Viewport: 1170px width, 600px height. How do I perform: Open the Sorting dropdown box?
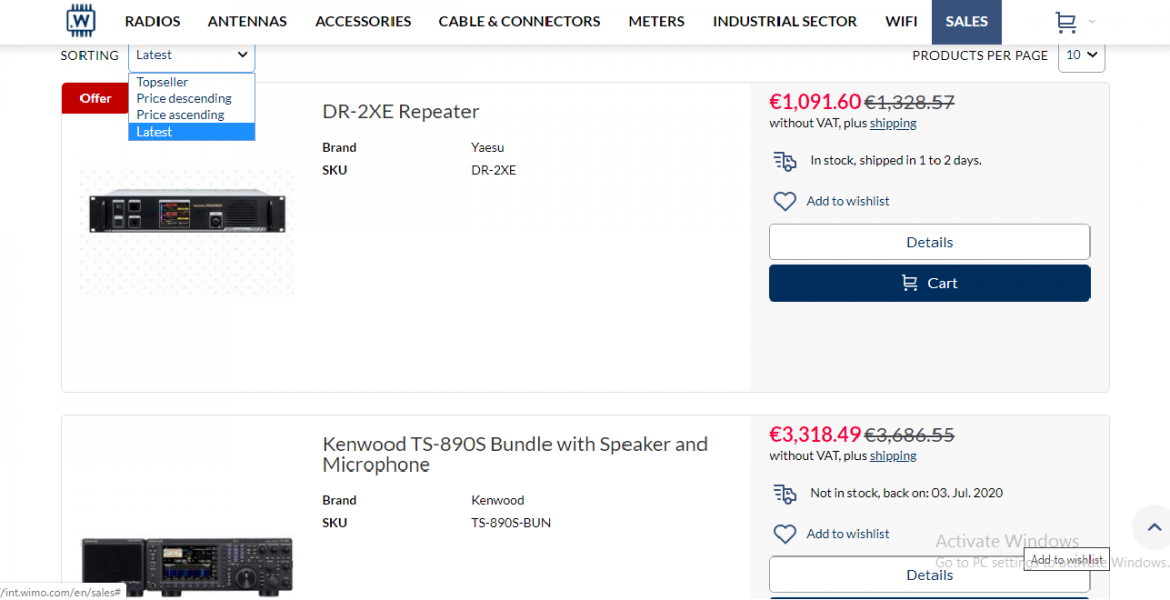click(x=192, y=55)
